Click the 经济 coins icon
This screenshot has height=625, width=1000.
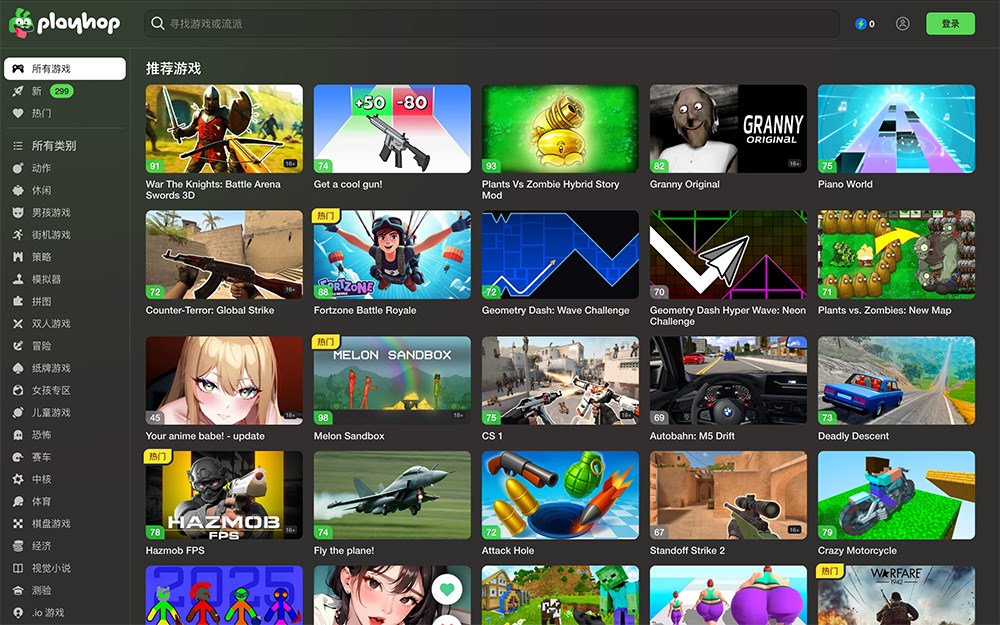18,546
